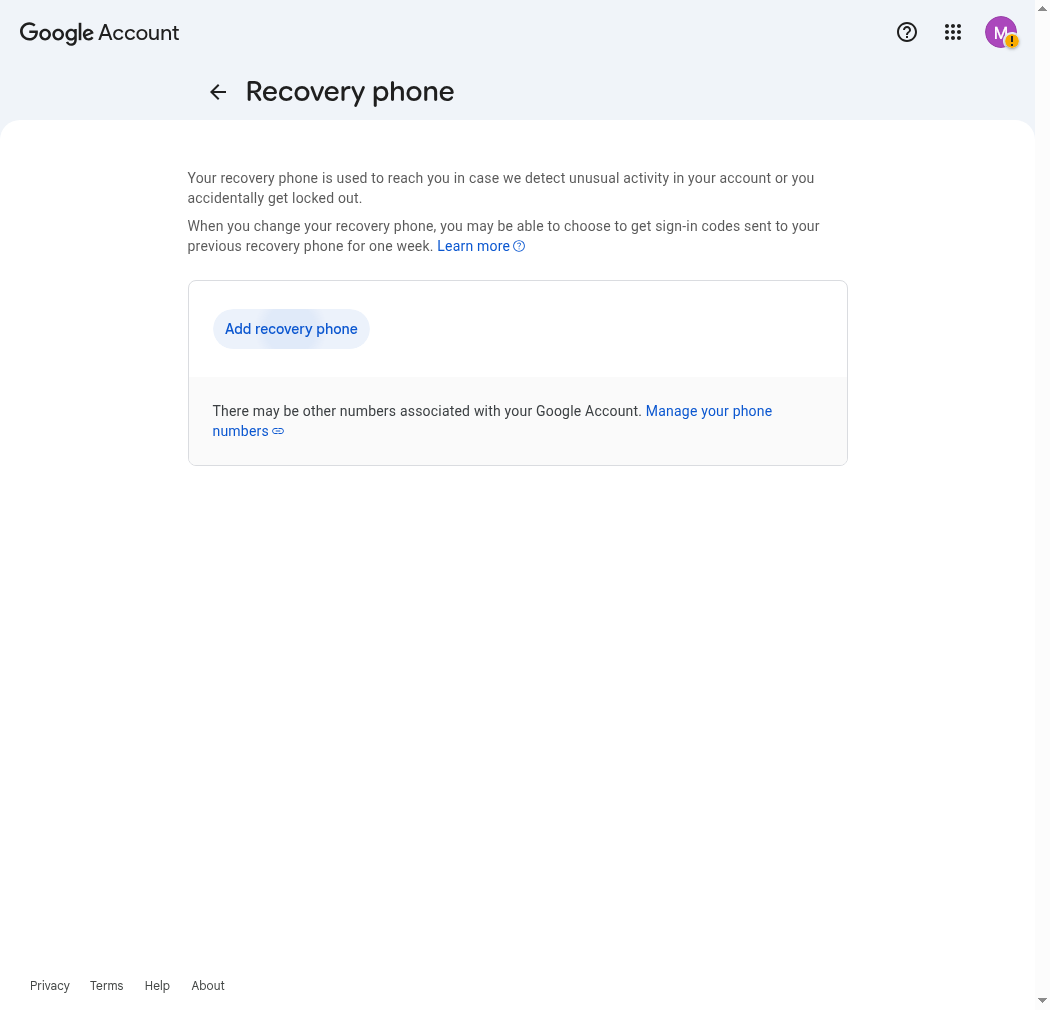
Task: Open the account avatar with M initial
Action: pyautogui.click(x=1000, y=32)
